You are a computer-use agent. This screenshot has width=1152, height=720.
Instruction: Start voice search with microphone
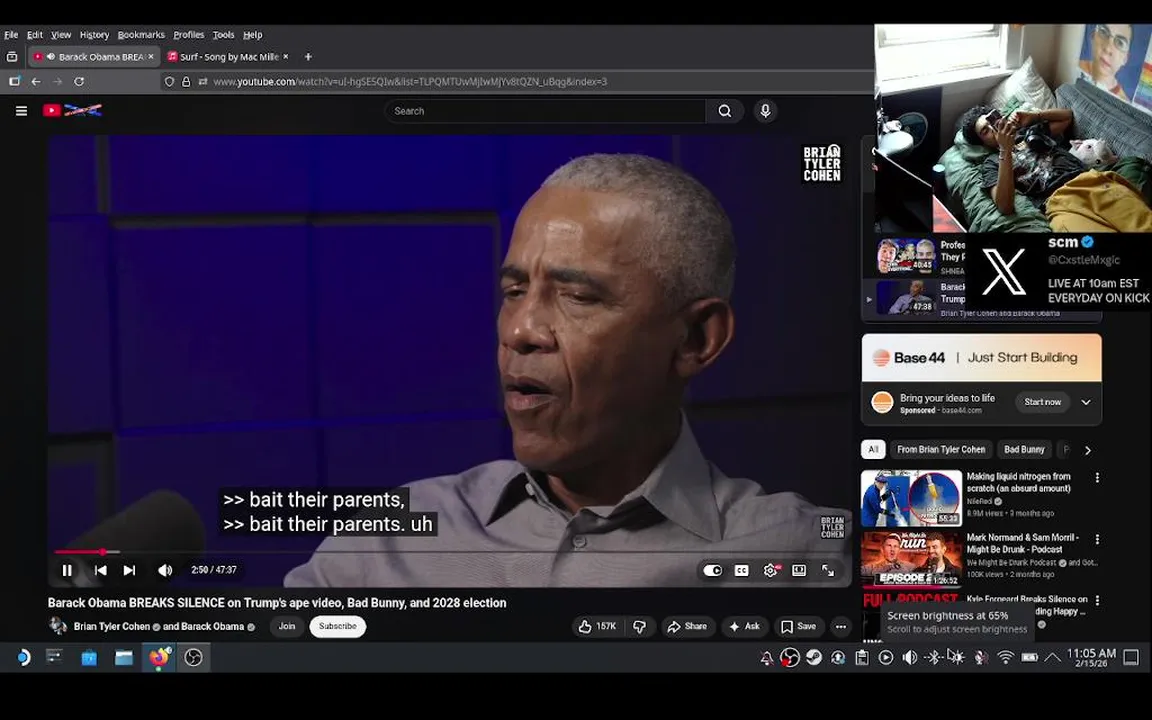766,111
